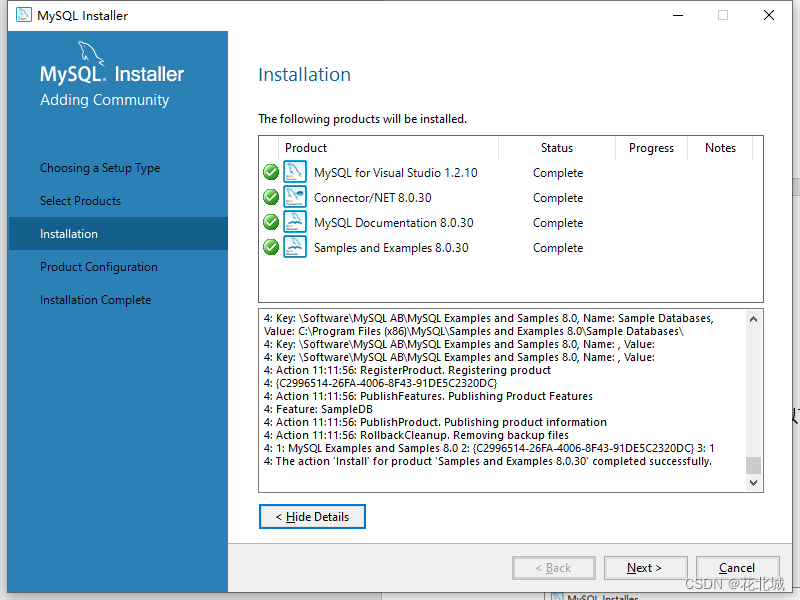Click the MySQL for Visual Studio product icon
Screen dimensions: 800x600
click(295, 171)
